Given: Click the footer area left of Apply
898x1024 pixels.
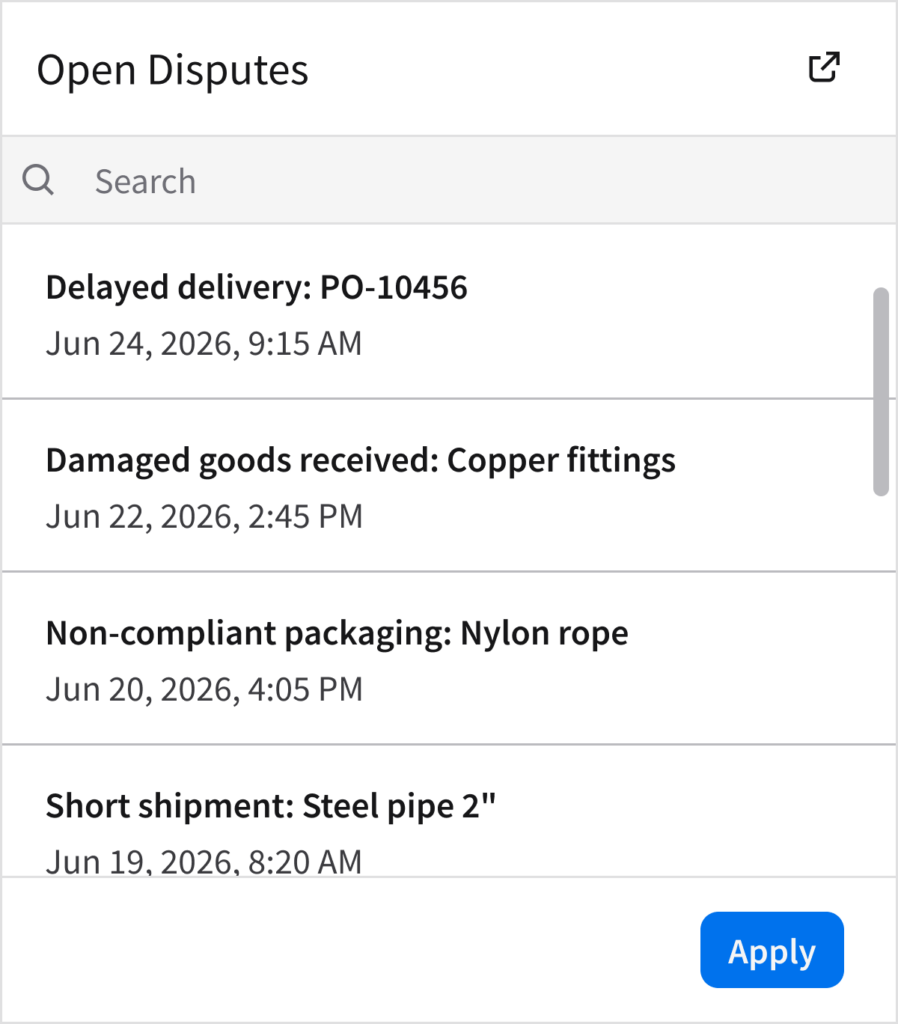Looking at the screenshot, I should (350, 950).
